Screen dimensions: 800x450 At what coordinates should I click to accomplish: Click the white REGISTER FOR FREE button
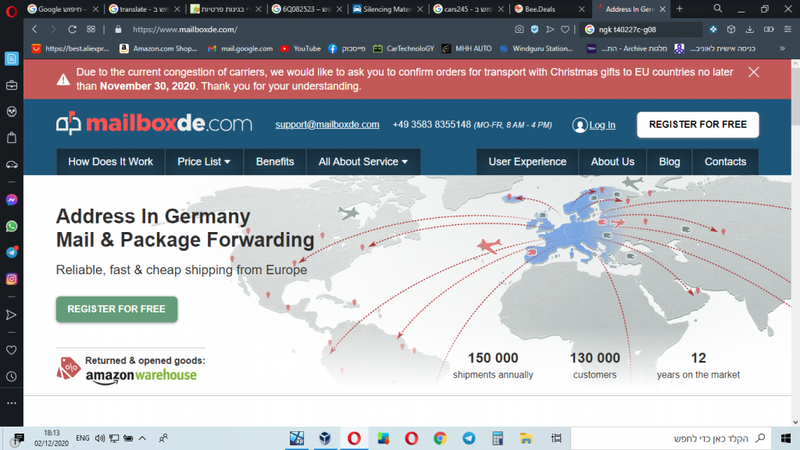[x=698, y=124]
